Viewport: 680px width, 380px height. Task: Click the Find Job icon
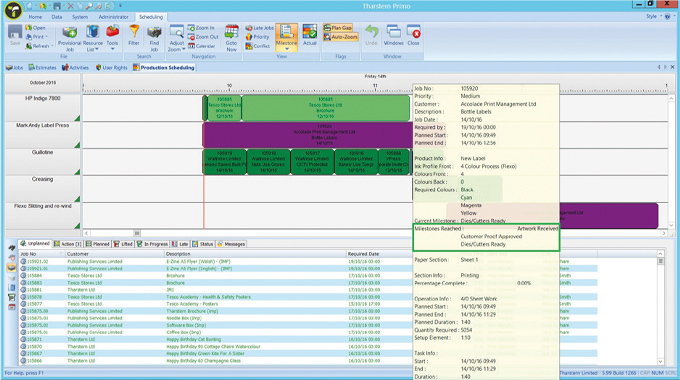154,38
